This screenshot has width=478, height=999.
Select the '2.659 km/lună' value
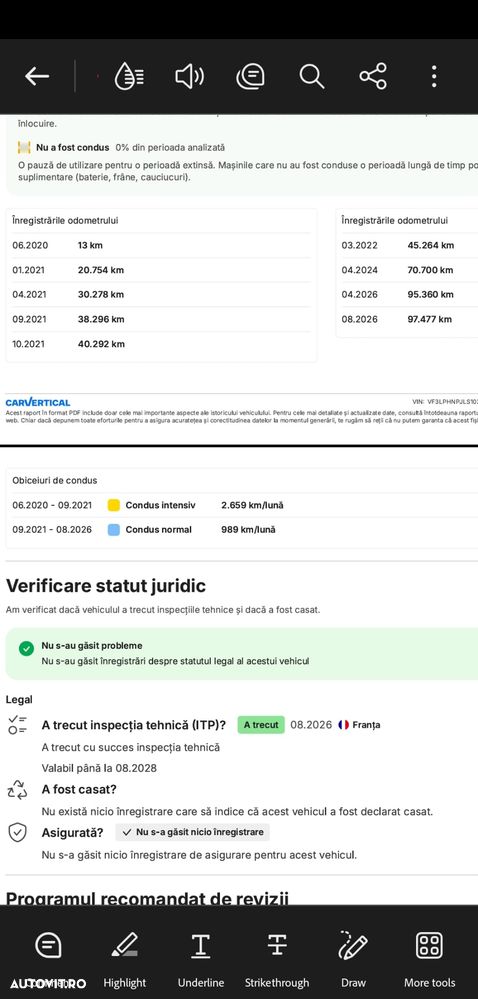[x=252, y=505]
